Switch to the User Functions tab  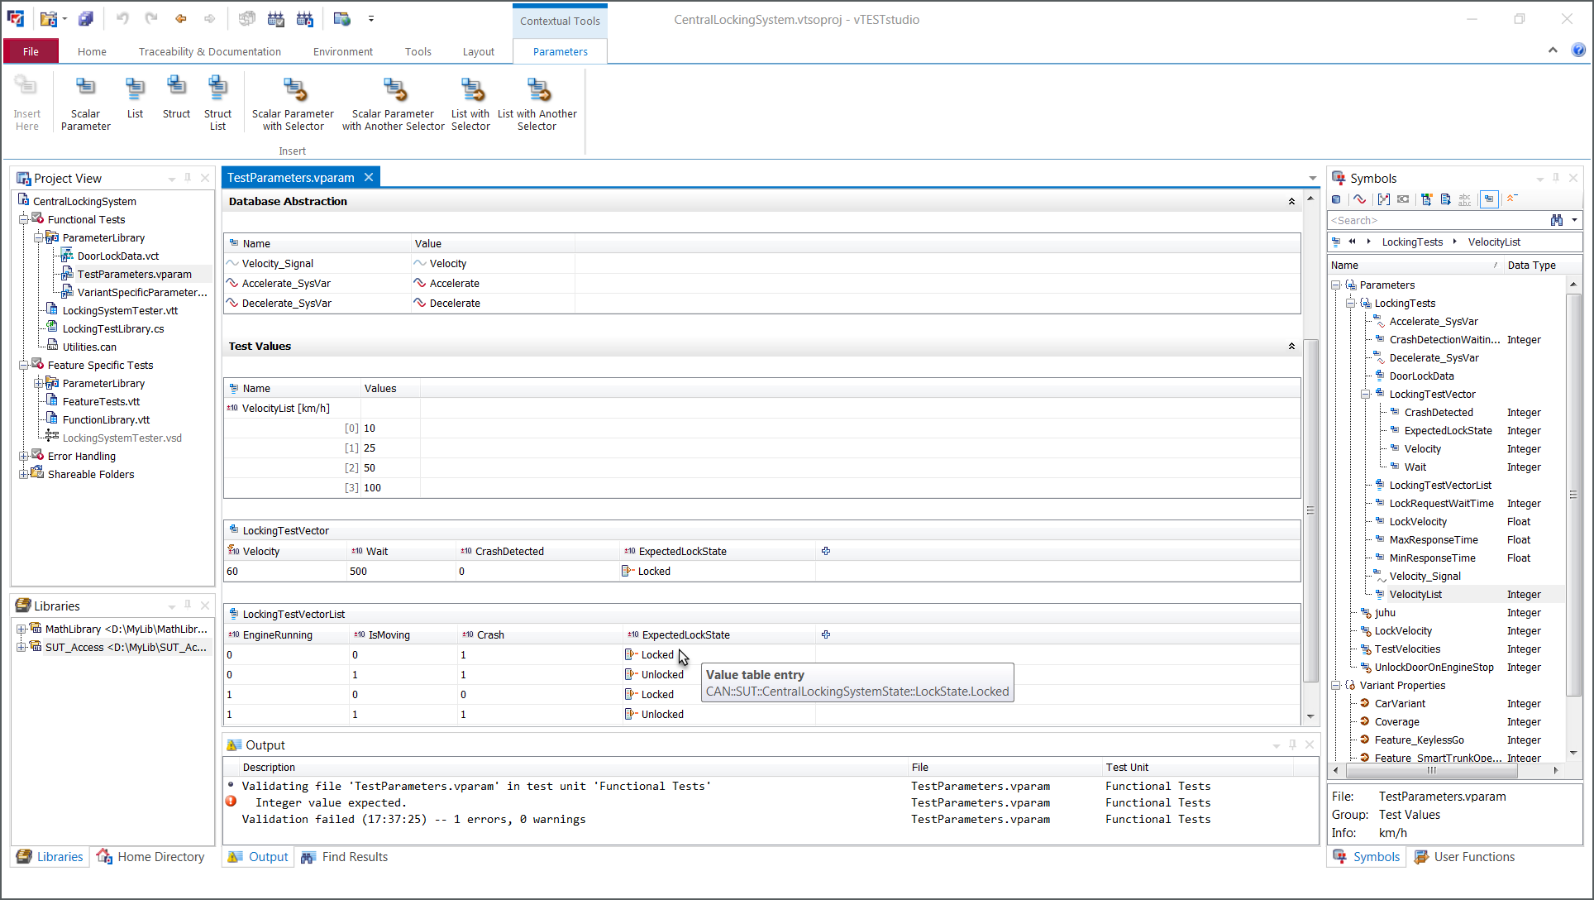pos(1465,856)
